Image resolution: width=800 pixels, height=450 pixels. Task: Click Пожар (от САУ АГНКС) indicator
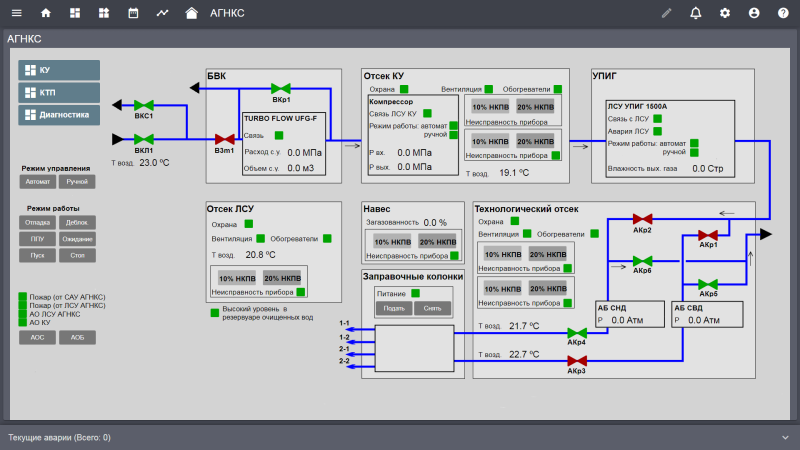pos(22,296)
